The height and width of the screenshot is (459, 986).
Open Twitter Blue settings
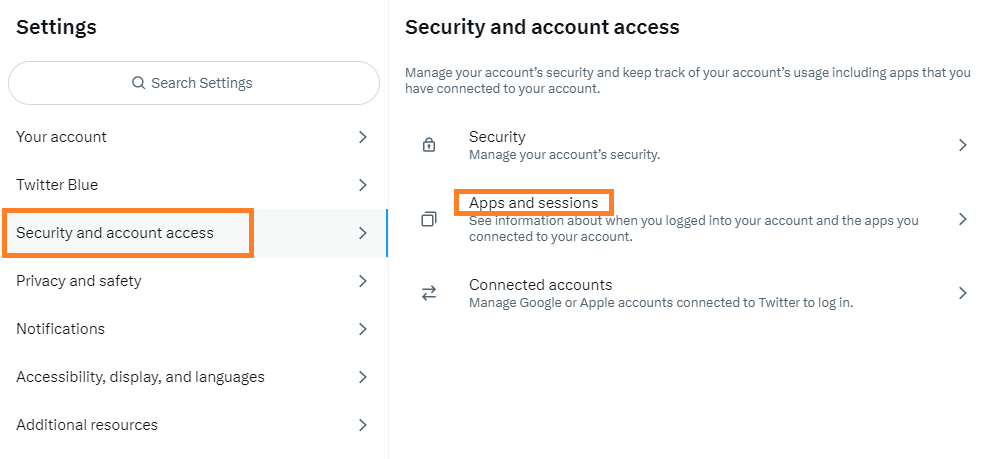[x=194, y=185]
